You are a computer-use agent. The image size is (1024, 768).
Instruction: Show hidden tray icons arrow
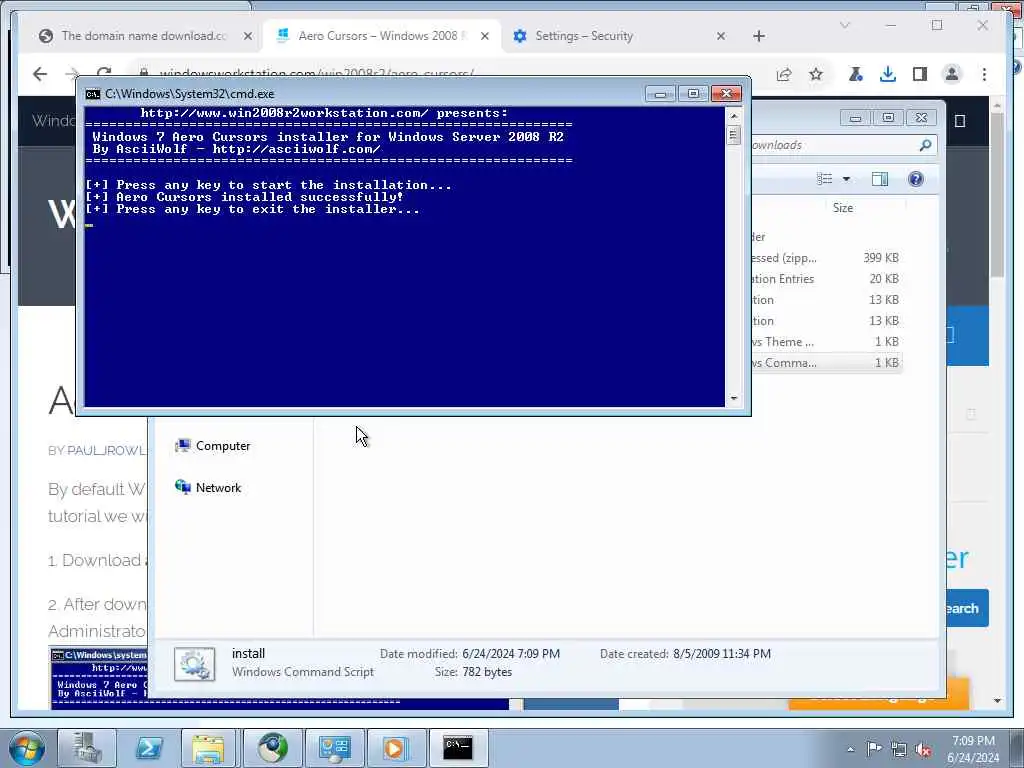[850, 749]
